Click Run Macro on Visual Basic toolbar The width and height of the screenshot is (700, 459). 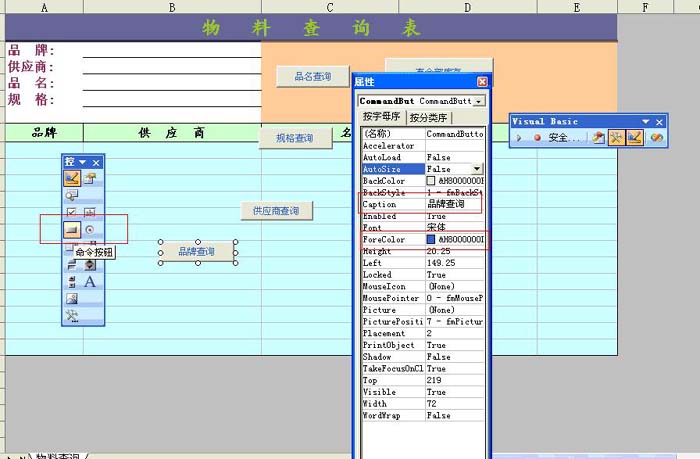click(520, 137)
